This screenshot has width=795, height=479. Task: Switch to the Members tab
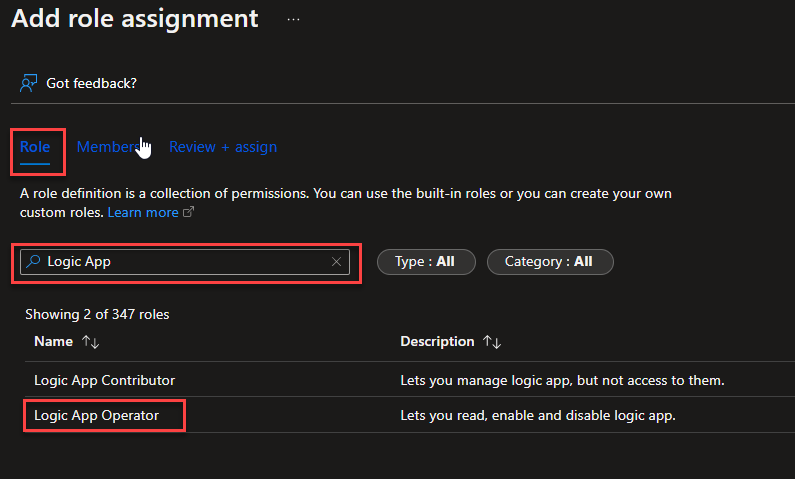(107, 147)
